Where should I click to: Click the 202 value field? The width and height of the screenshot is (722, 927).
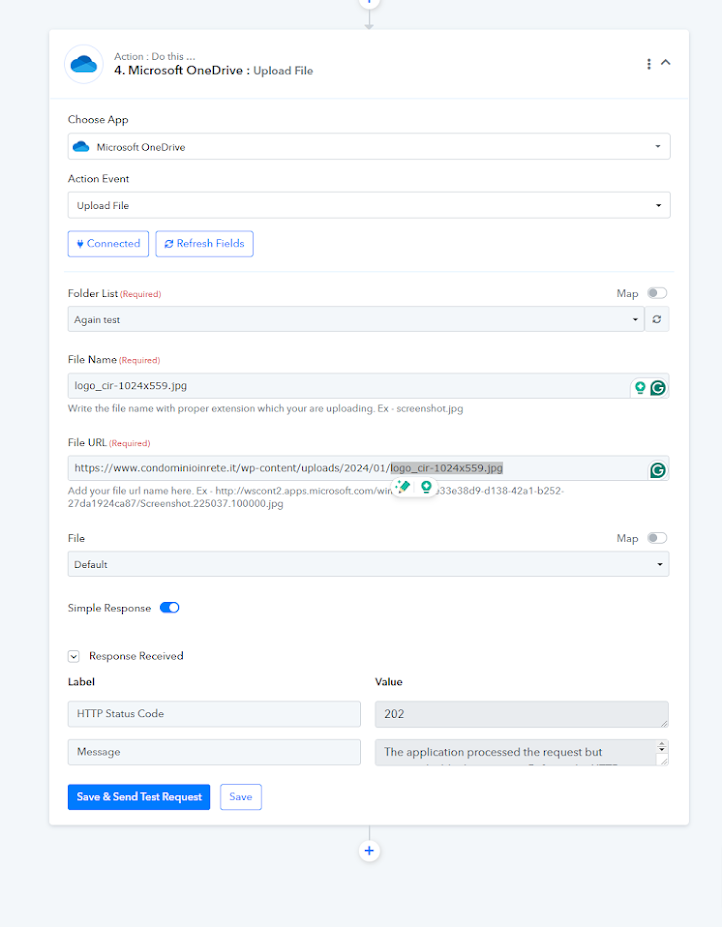pyautogui.click(x=522, y=714)
